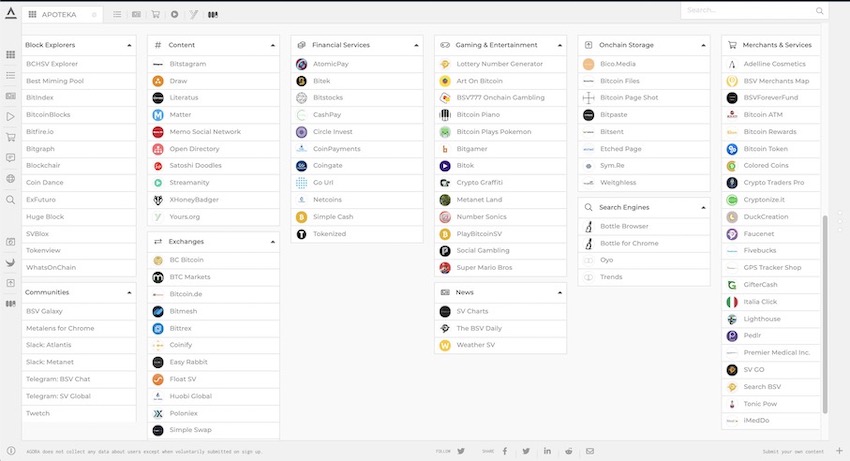This screenshot has width=850, height=461.
Task: Open the WhatsOnChain link
Action: [x=50, y=267]
